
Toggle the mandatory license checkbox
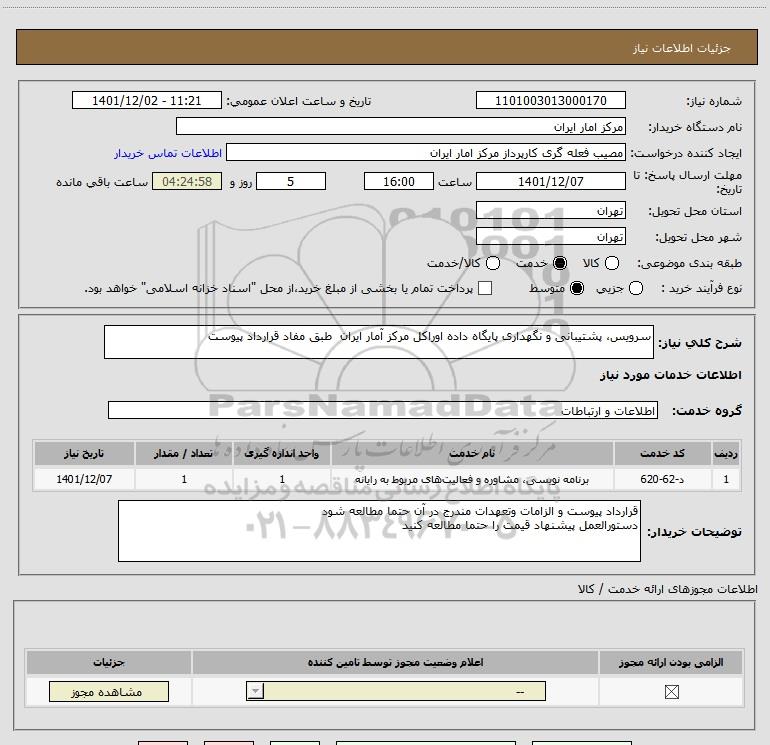[671, 692]
